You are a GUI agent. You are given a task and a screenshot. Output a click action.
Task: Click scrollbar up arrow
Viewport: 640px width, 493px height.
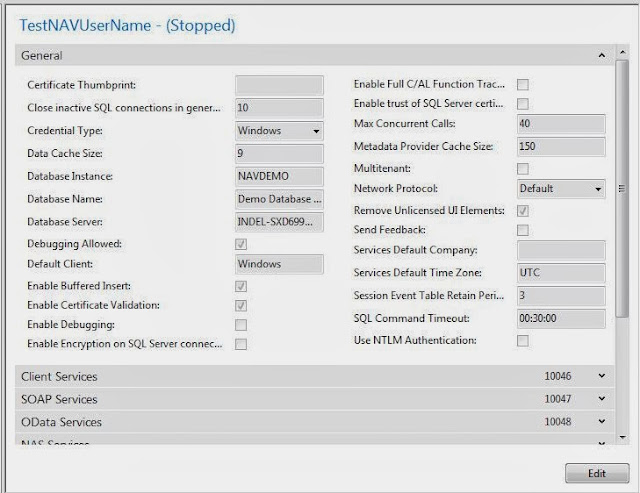point(622,52)
